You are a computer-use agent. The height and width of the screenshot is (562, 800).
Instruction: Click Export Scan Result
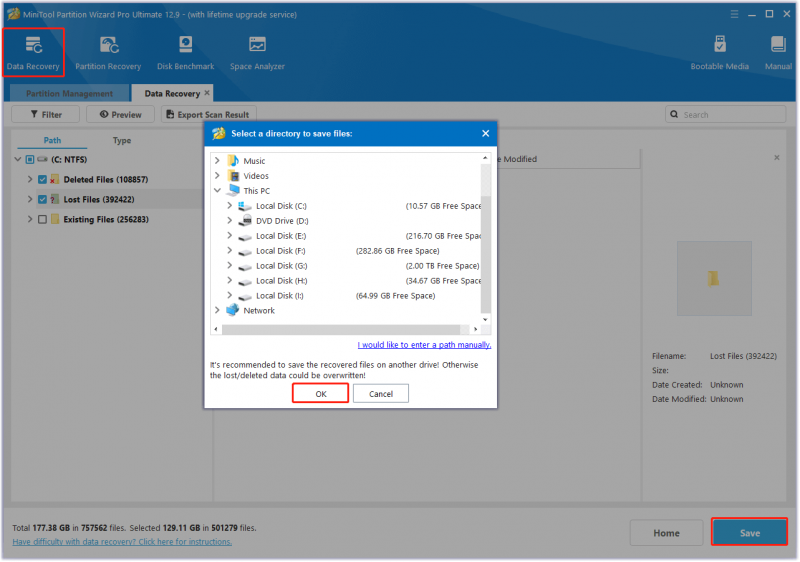(x=209, y=114)
